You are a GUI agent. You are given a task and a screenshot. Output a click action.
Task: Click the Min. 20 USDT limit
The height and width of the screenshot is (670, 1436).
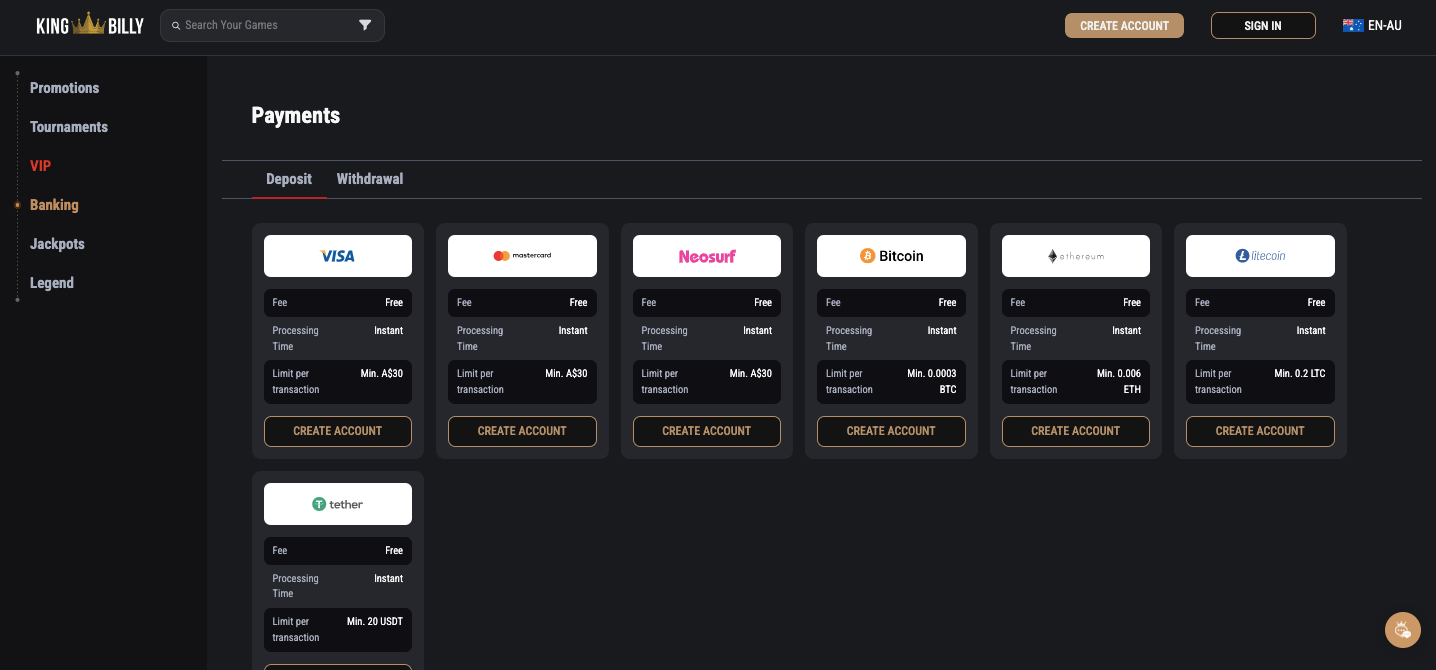[x=375, y=621]
